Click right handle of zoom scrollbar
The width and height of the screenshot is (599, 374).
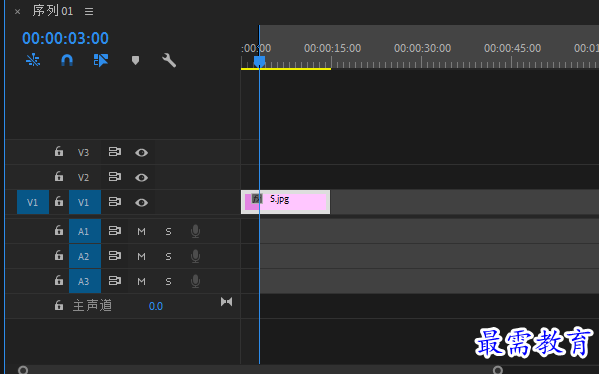click(497, 370)
